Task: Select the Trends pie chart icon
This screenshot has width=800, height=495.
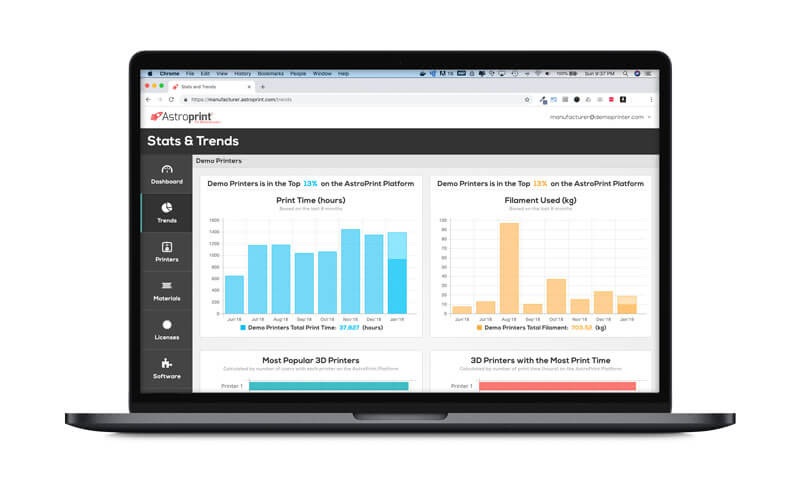Action: (x=167, y=208)
